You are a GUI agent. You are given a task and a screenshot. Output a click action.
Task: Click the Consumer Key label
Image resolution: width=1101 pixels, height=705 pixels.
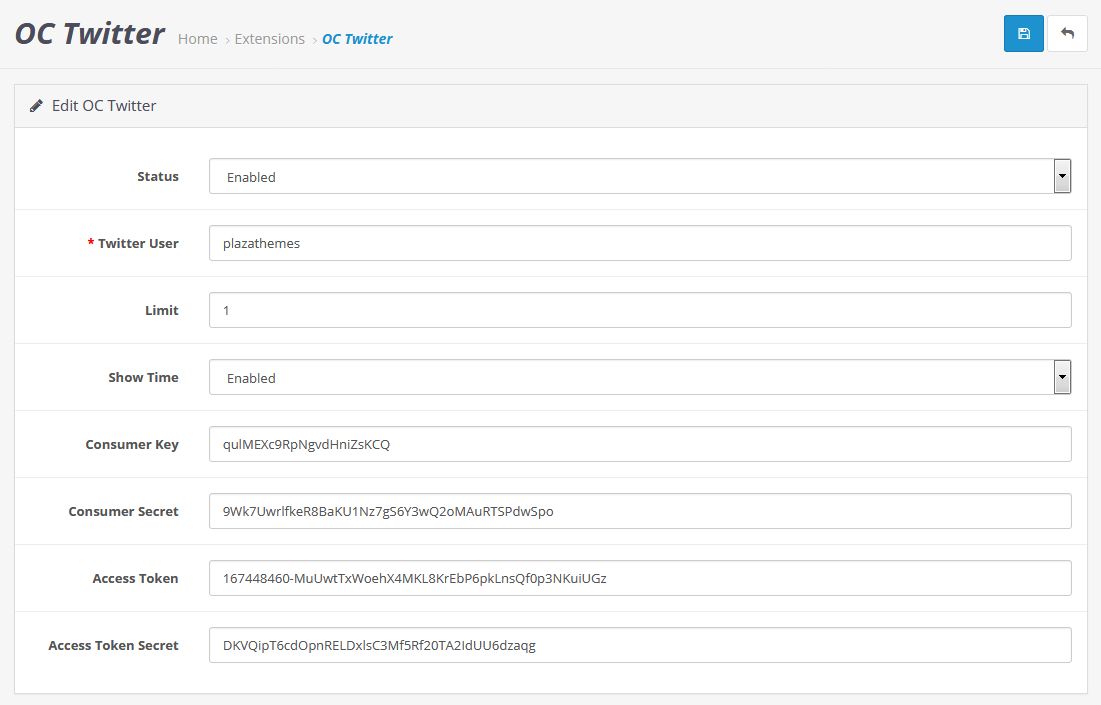[132, 444]
